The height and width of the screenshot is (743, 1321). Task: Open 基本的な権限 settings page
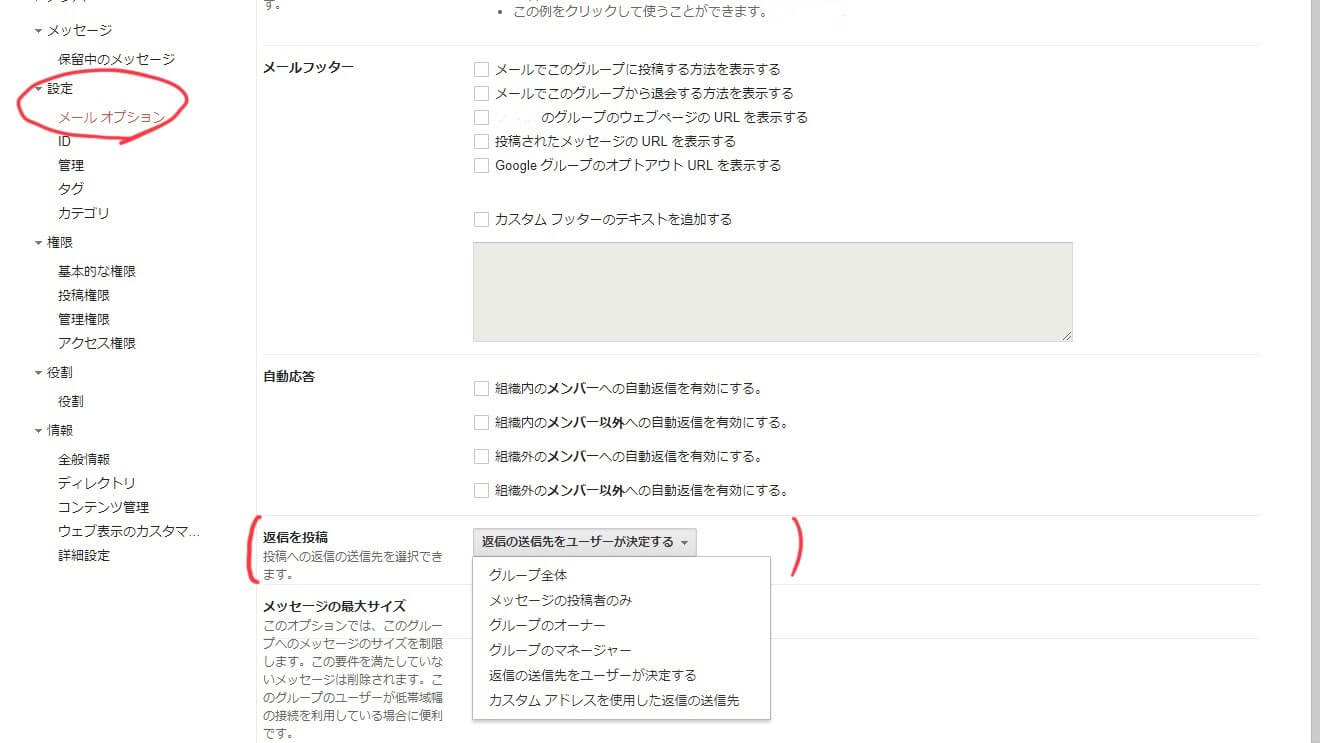tap(97, 272)
